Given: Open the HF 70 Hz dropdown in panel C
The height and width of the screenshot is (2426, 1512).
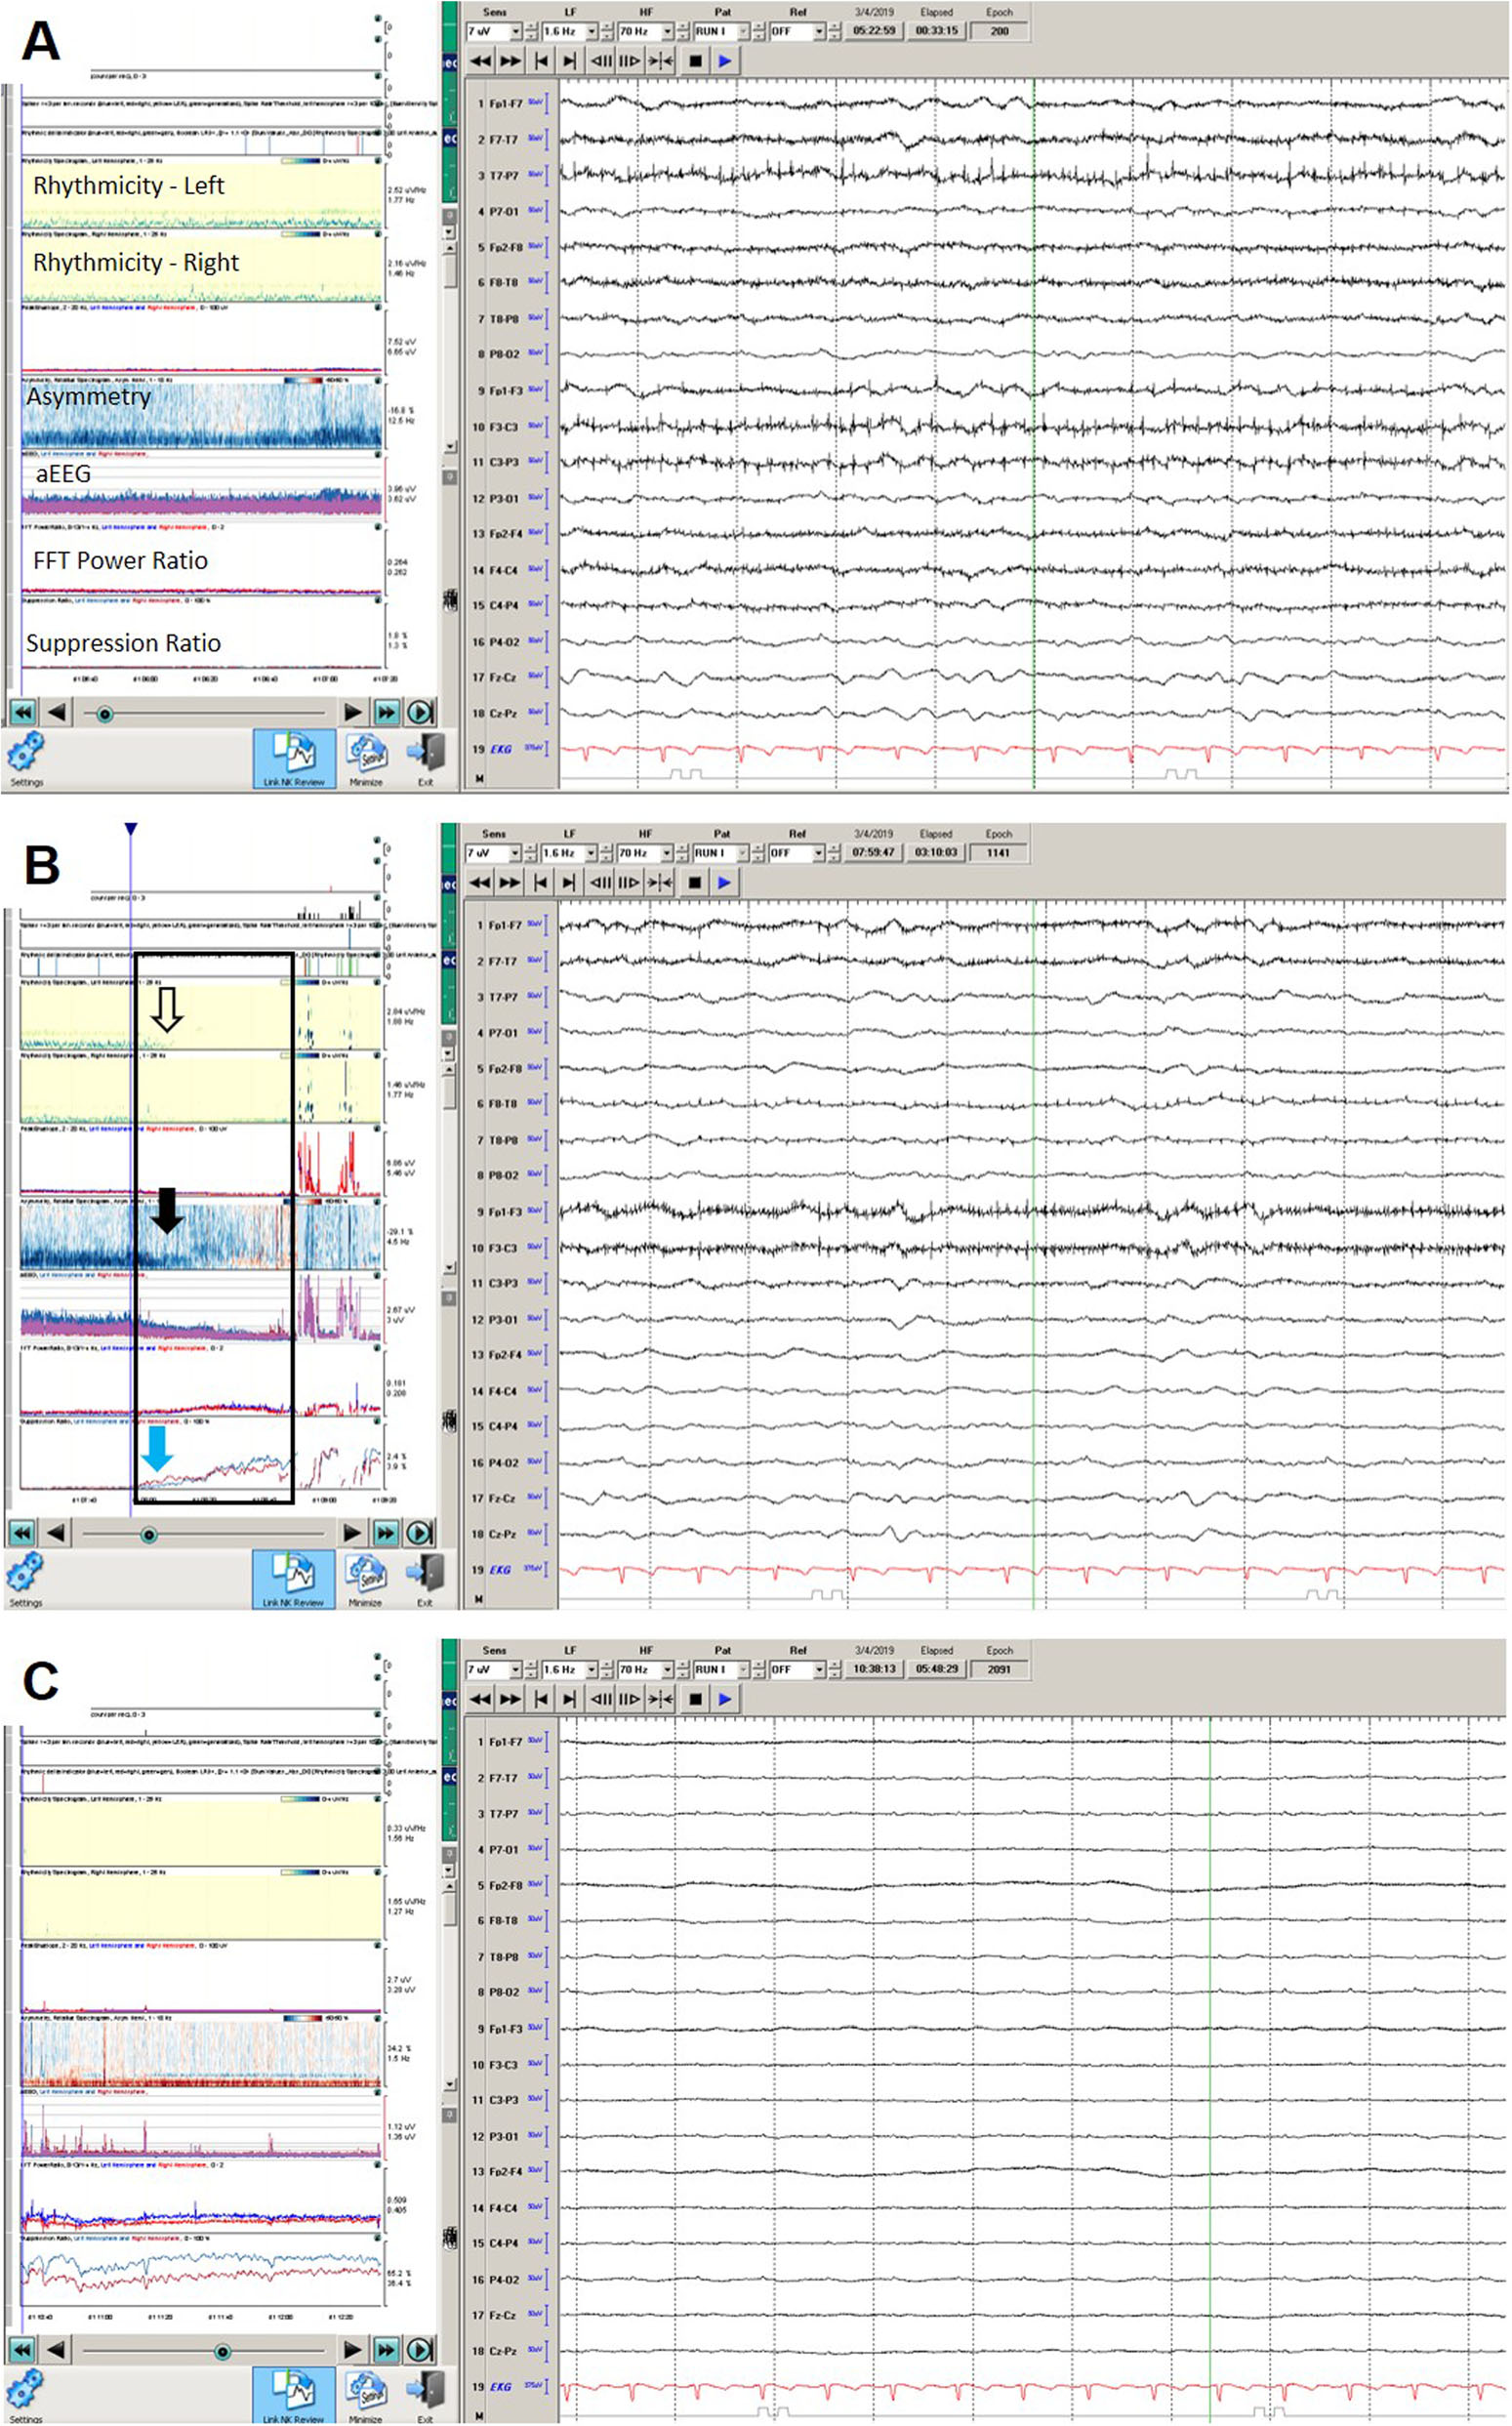Looking at the screenshot, I should point(667,1670).
